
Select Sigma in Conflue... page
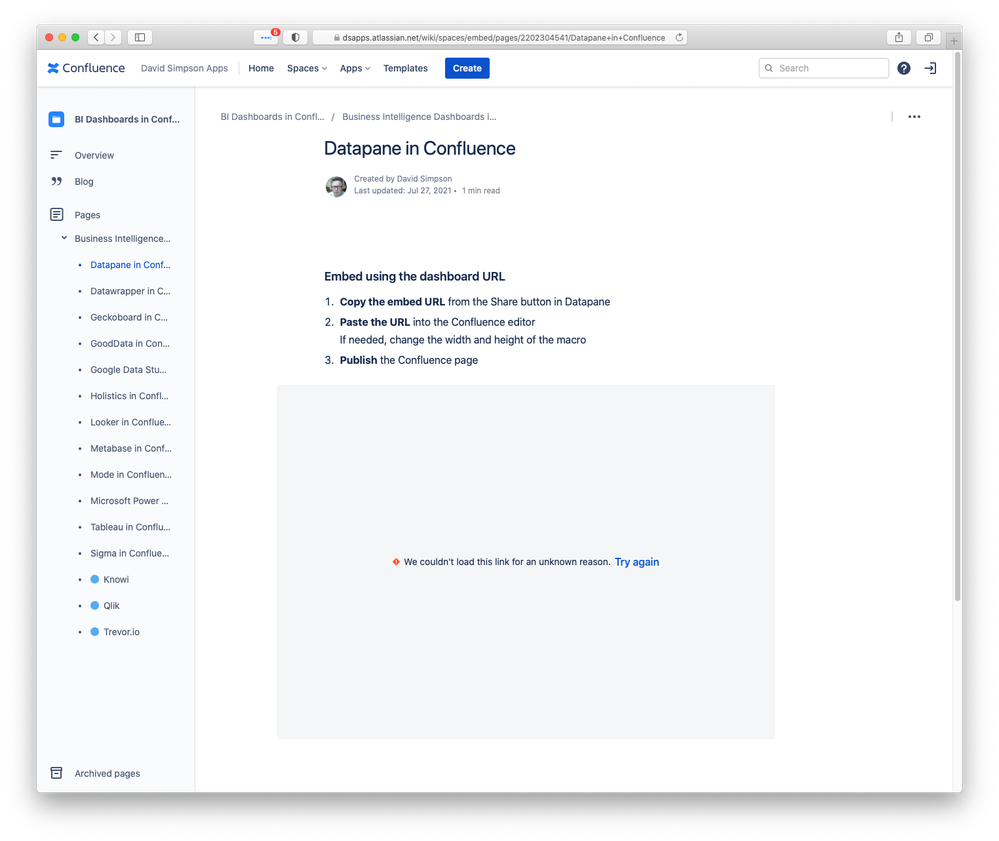pos(129,553)
